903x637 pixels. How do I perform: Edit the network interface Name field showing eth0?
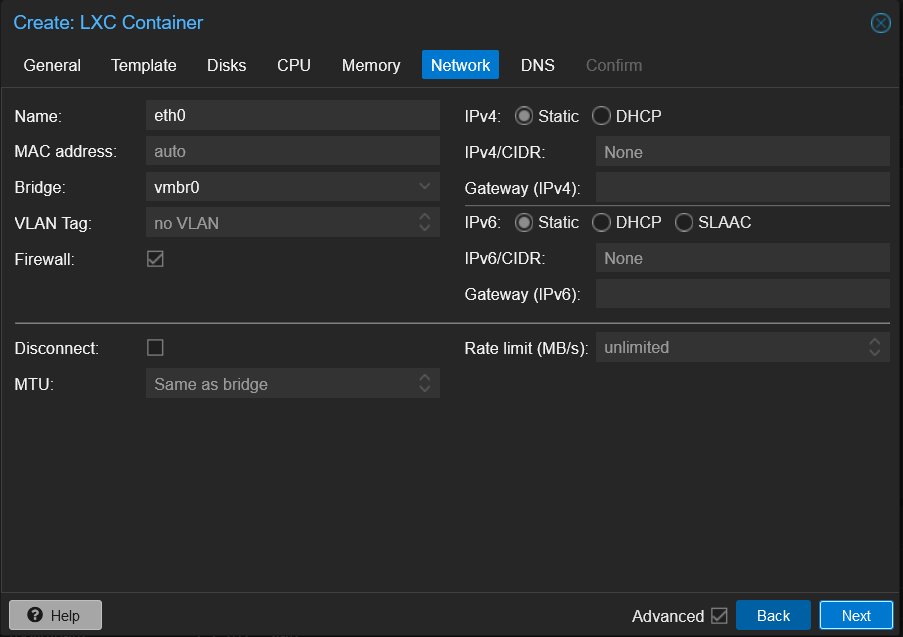(x=292, y=115)
